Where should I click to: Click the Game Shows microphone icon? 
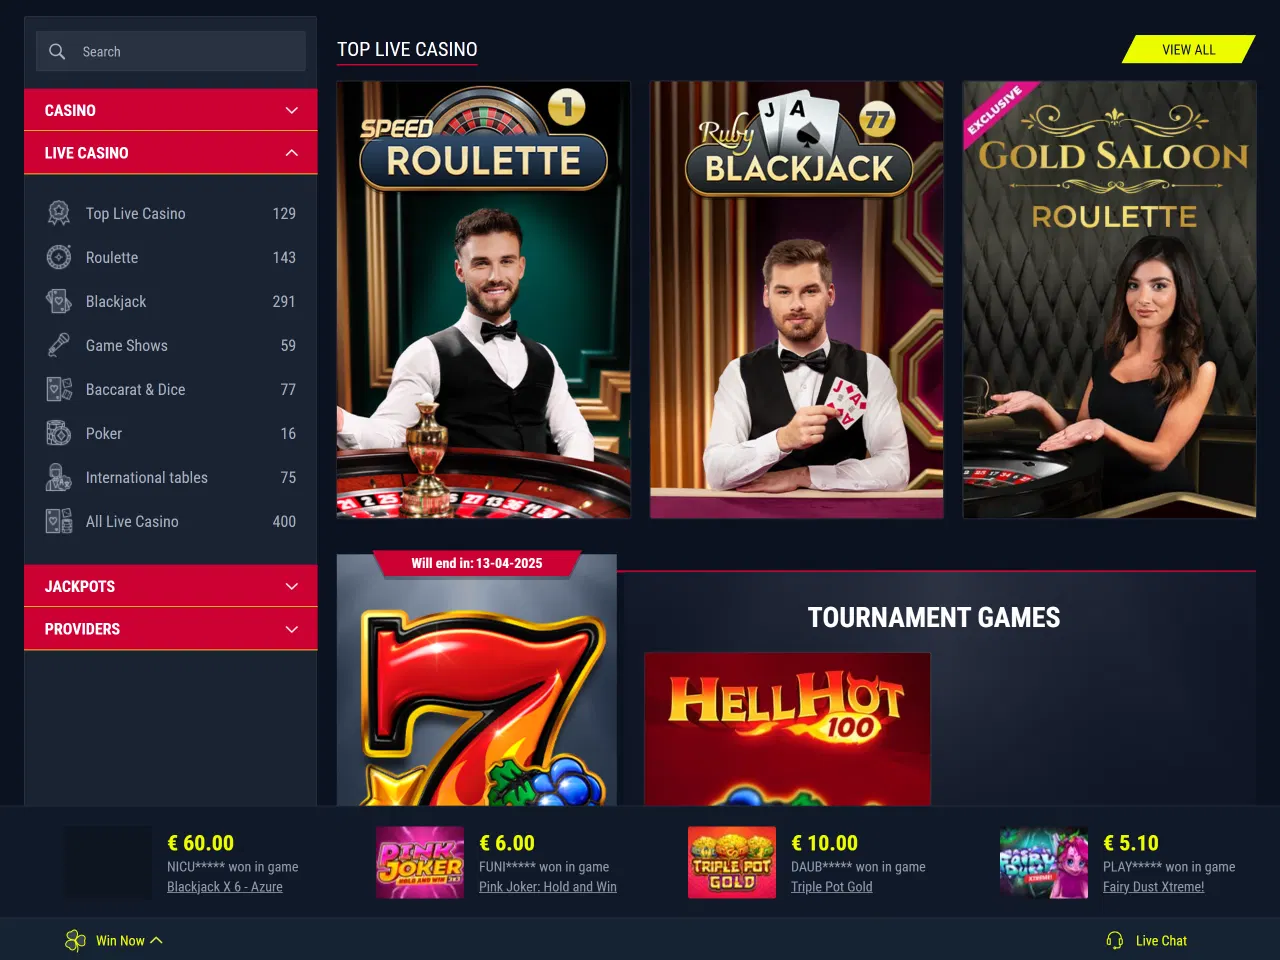coord(59,345)
